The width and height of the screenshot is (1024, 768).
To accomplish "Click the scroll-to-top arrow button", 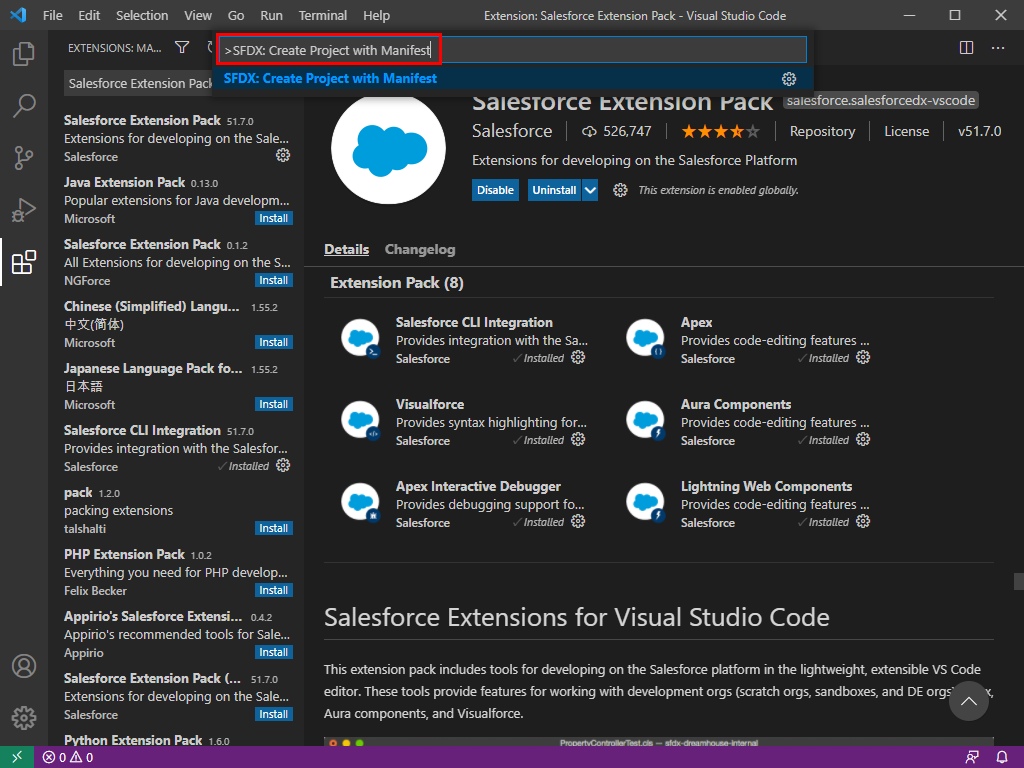I will [x=968, y=701].
